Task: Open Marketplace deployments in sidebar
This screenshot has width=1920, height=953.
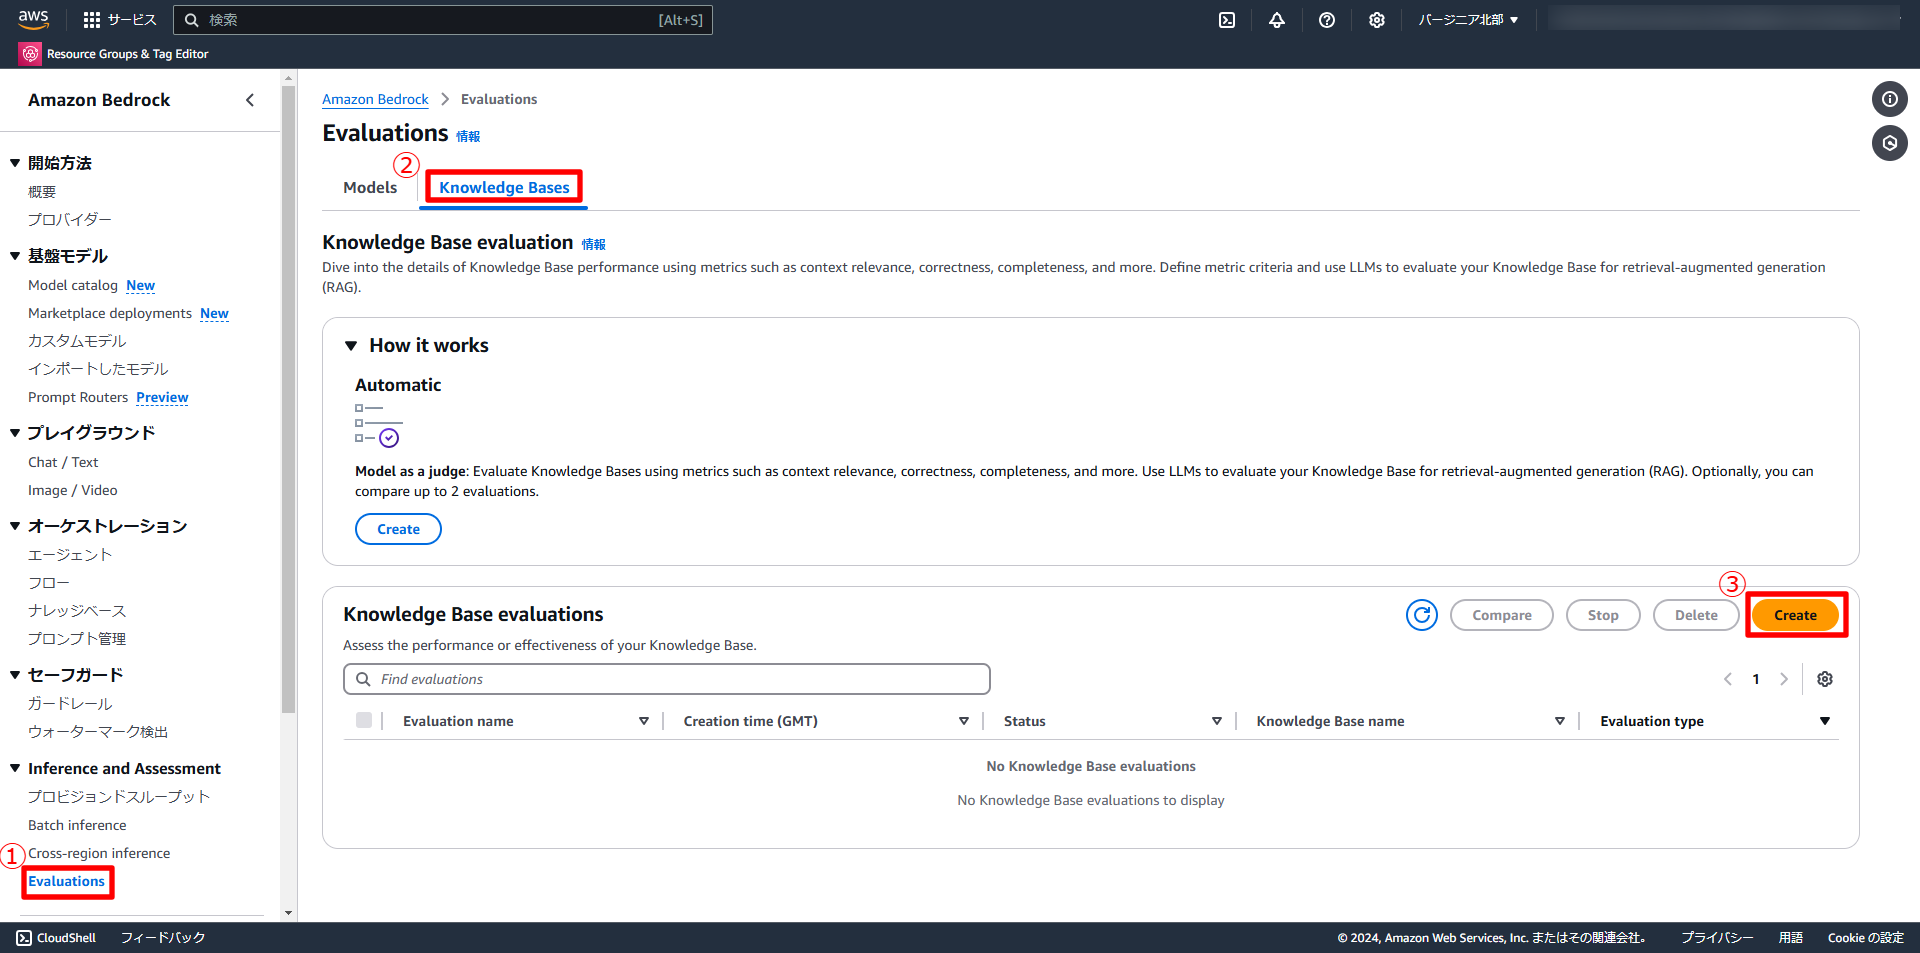Action: pyautogui.click(x=110, y=314)
